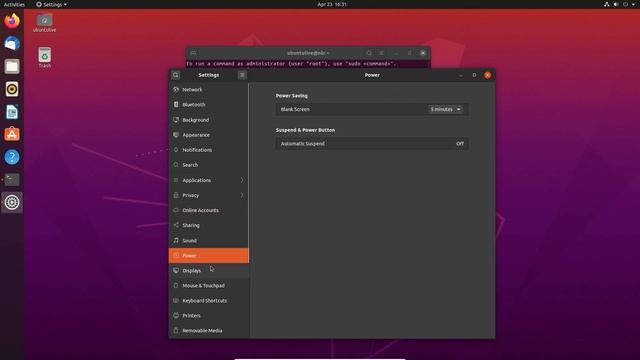Open Thunderbird from the dock

tap(12, 43)
